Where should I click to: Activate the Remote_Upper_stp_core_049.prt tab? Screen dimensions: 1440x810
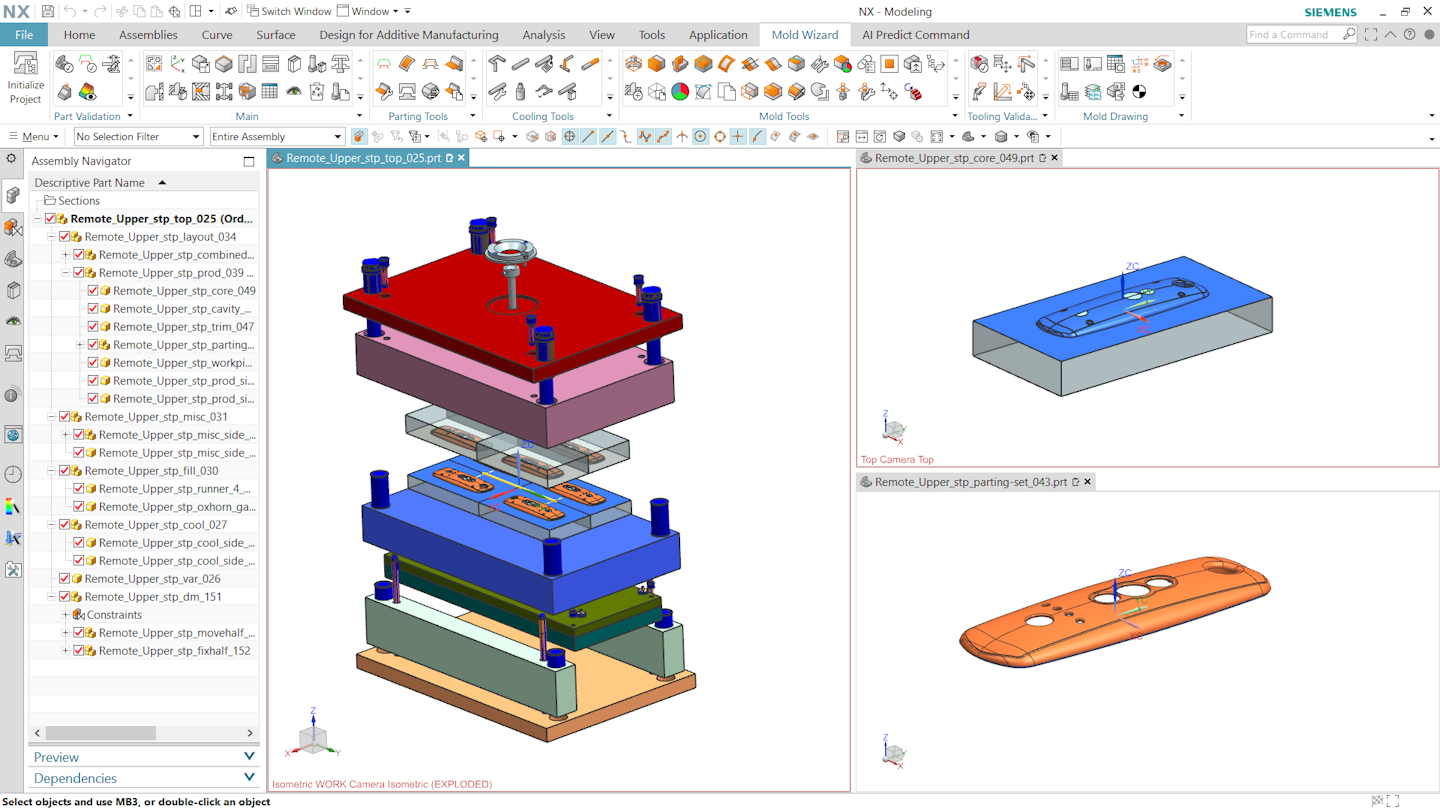tap(955, 157)
